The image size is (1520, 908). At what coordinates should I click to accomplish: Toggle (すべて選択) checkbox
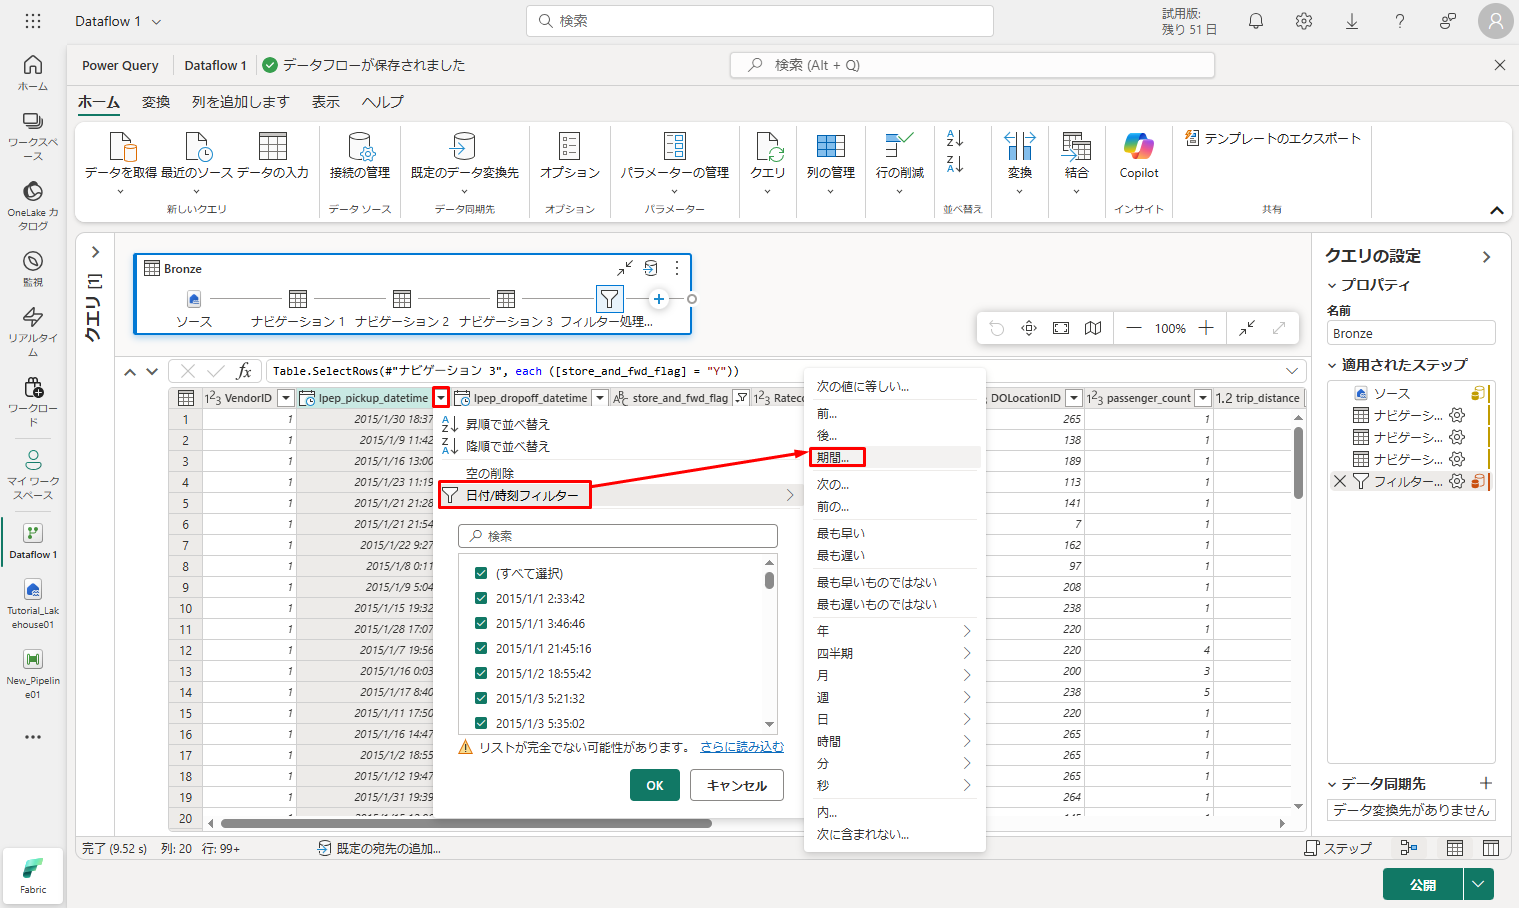coord(481,573)
